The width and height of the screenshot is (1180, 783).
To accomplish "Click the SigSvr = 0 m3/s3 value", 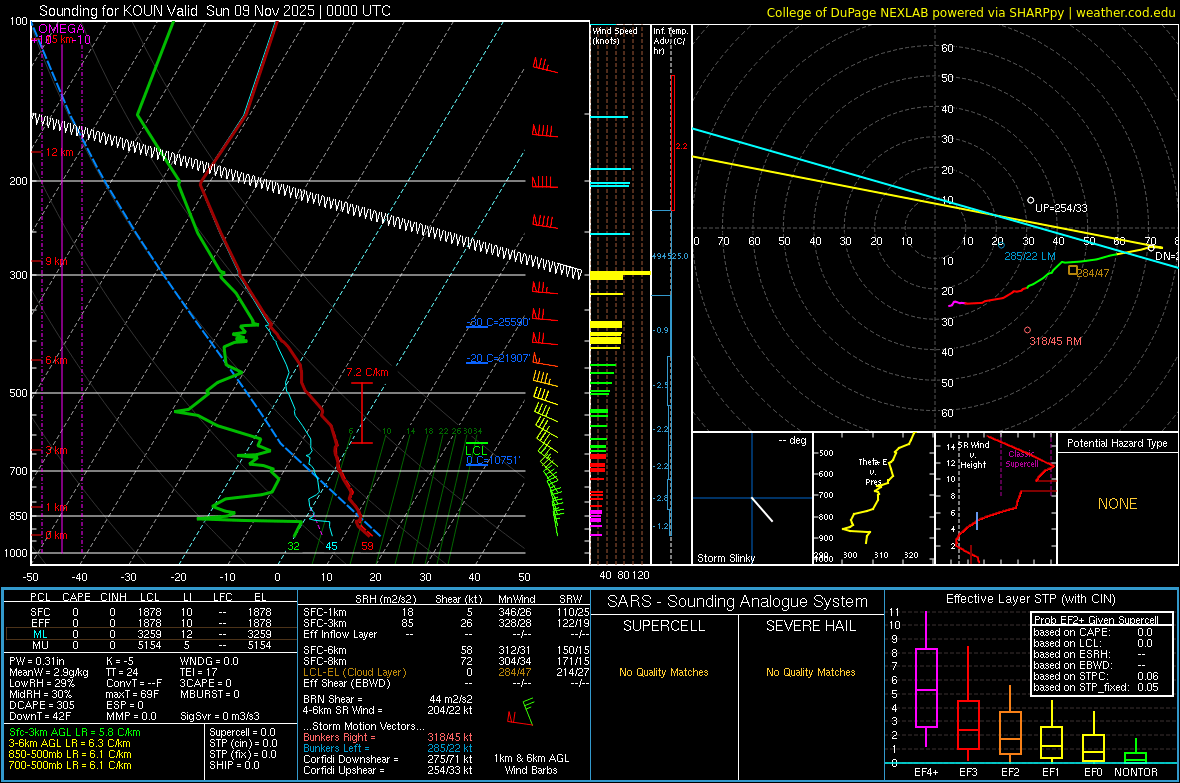I will click(220, 717).
